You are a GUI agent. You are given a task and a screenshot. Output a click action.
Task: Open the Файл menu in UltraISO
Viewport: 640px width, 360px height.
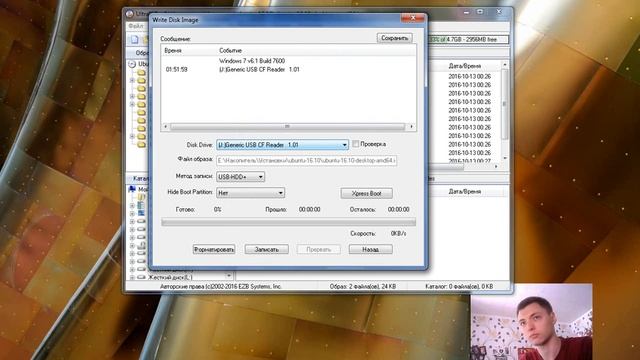(136, 26)
